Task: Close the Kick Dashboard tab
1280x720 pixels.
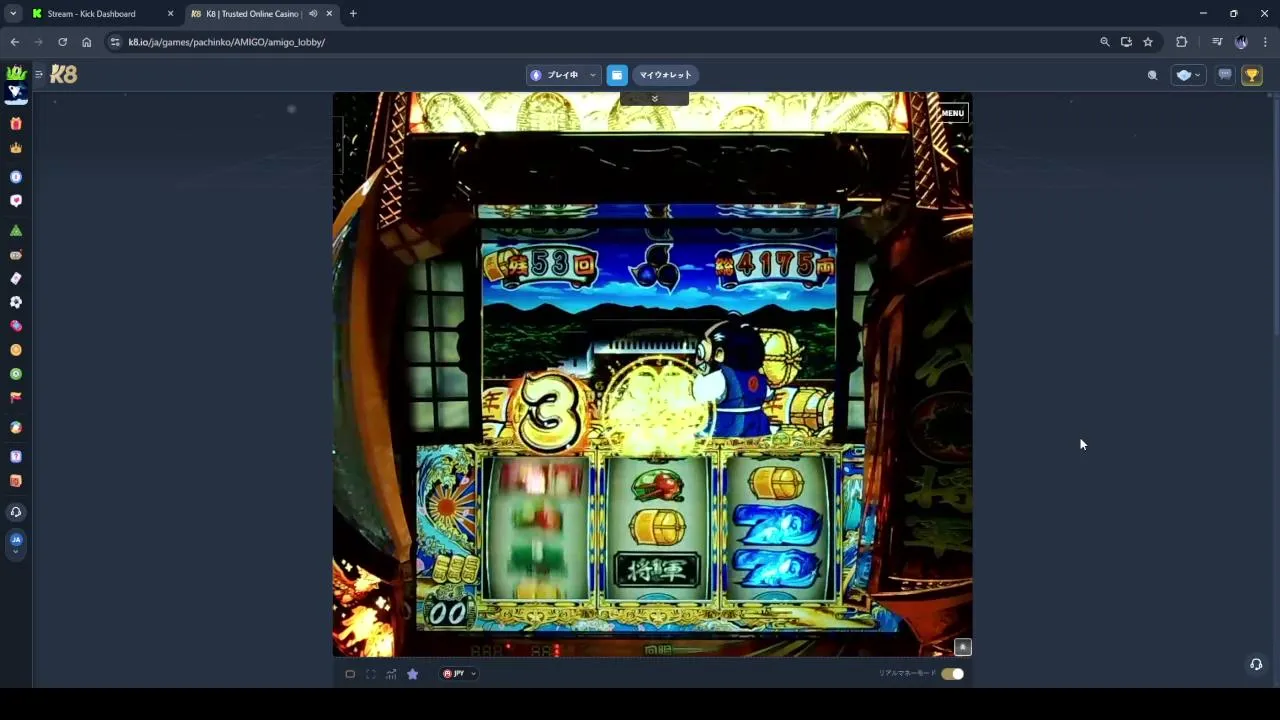Action: click(170, 14)
